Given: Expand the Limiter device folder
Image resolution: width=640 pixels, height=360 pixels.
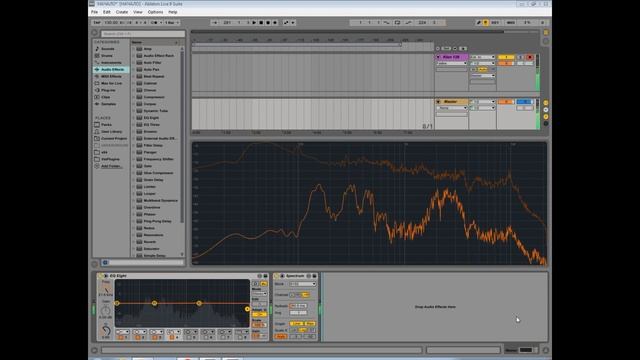Looking at the screenshot, I should click(133, 187).
